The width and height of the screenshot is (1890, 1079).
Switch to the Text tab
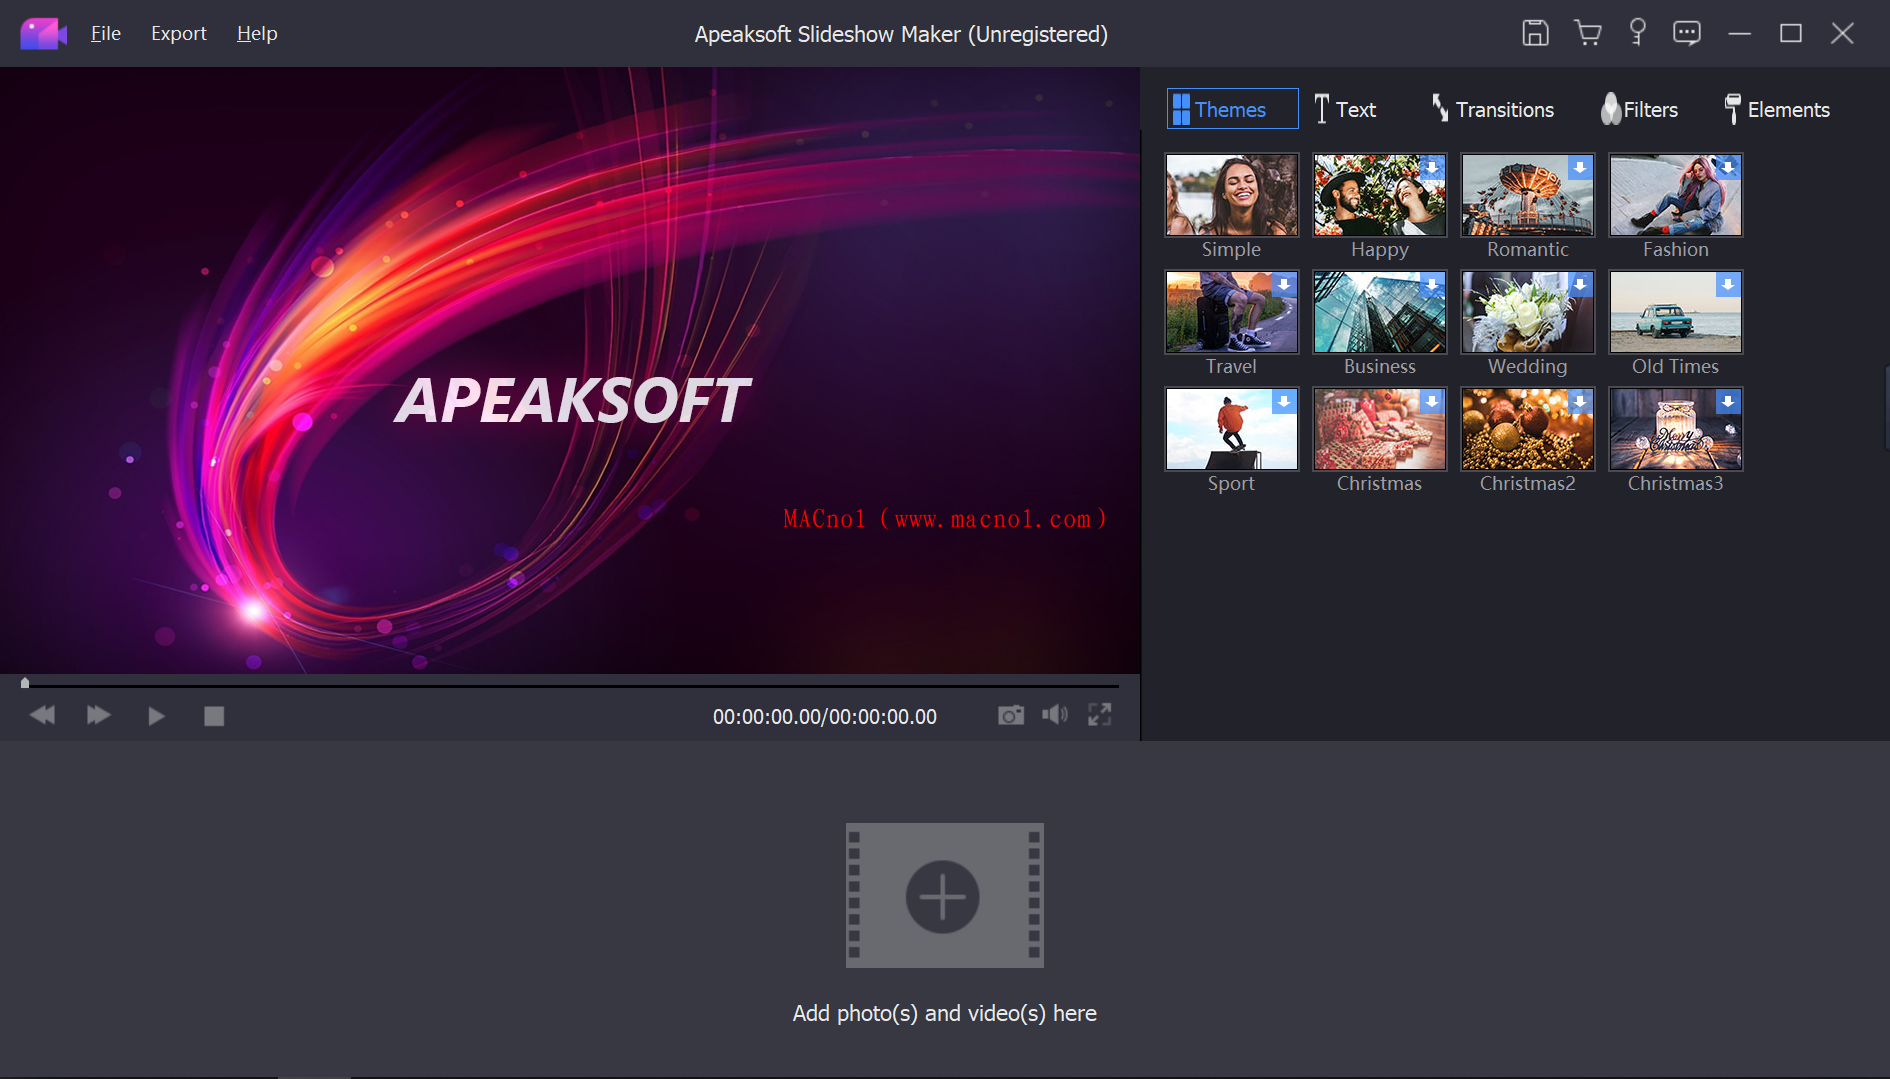tap(1345, 109)
